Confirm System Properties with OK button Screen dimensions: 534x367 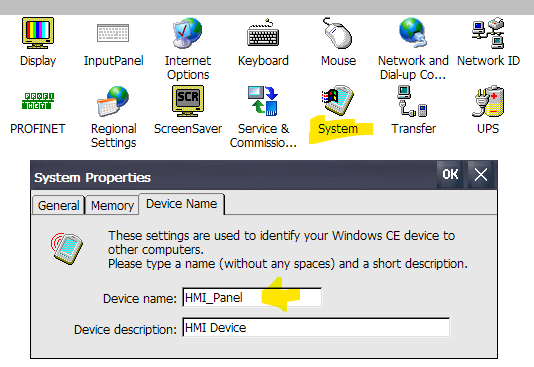[x=450, y=175]
